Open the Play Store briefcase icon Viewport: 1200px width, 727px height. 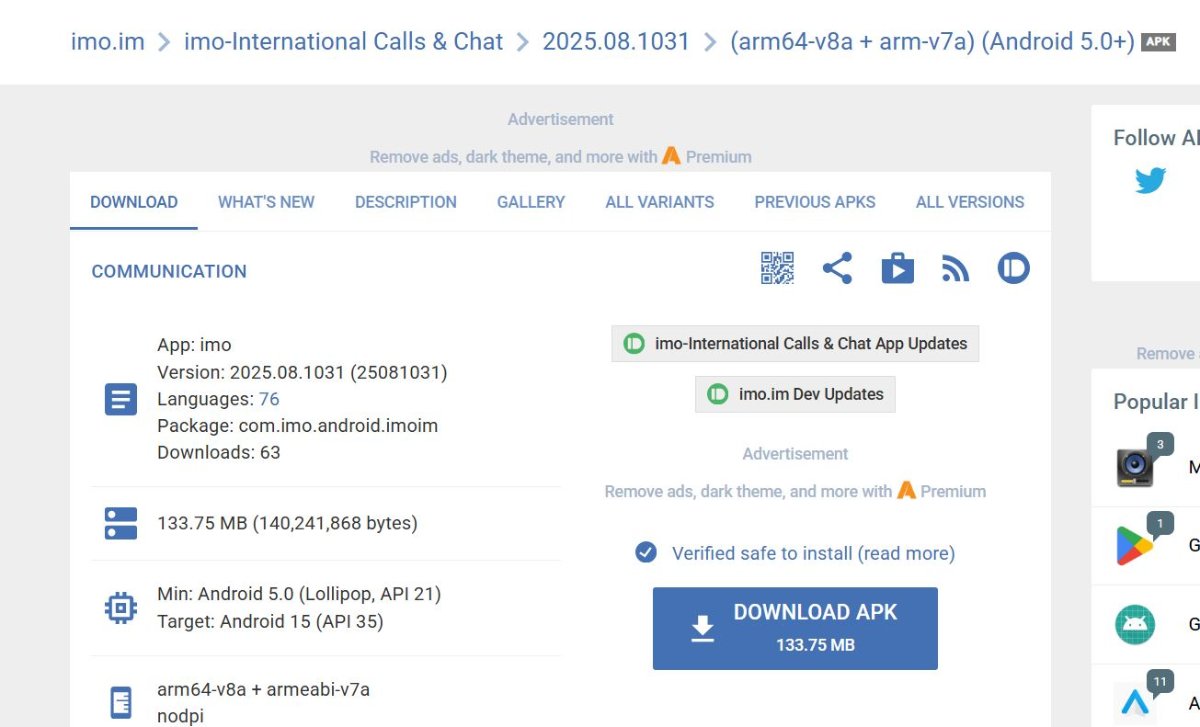pos(897,268)
